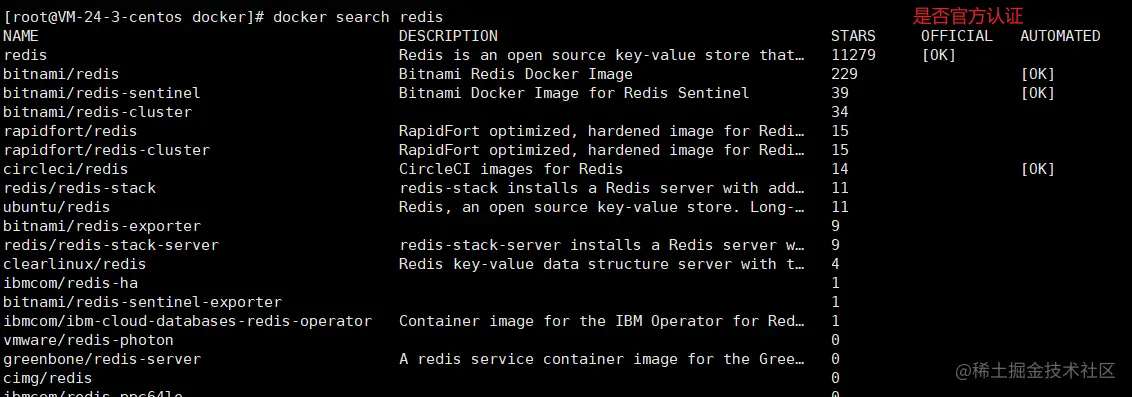Click the NAME column header
The image size is (1132, 397).
click(x=21, y=35)
